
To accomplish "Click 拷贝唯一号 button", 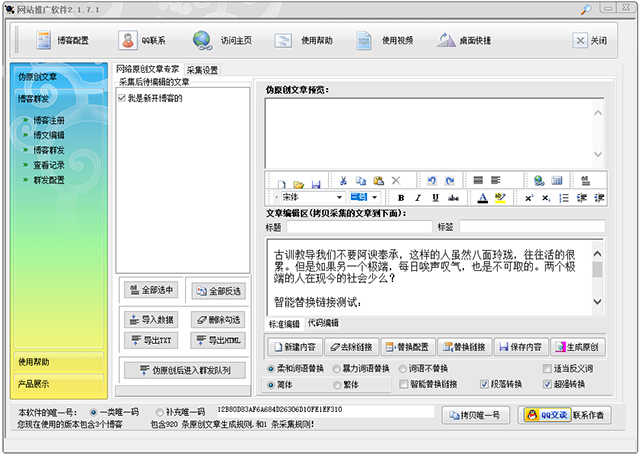I will (476, 416).
